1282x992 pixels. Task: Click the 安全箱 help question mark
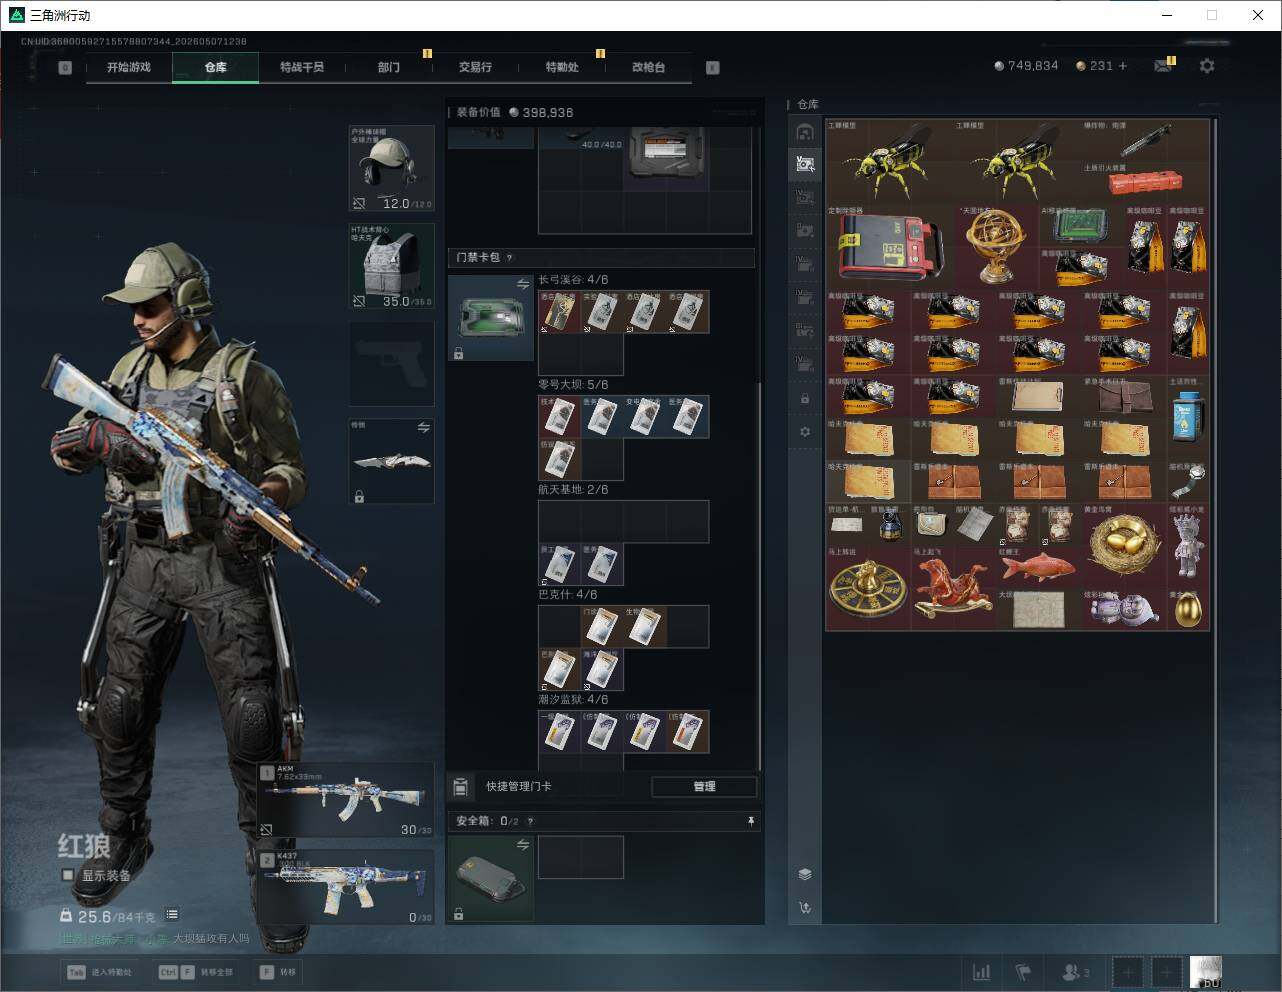coord(530,821)
